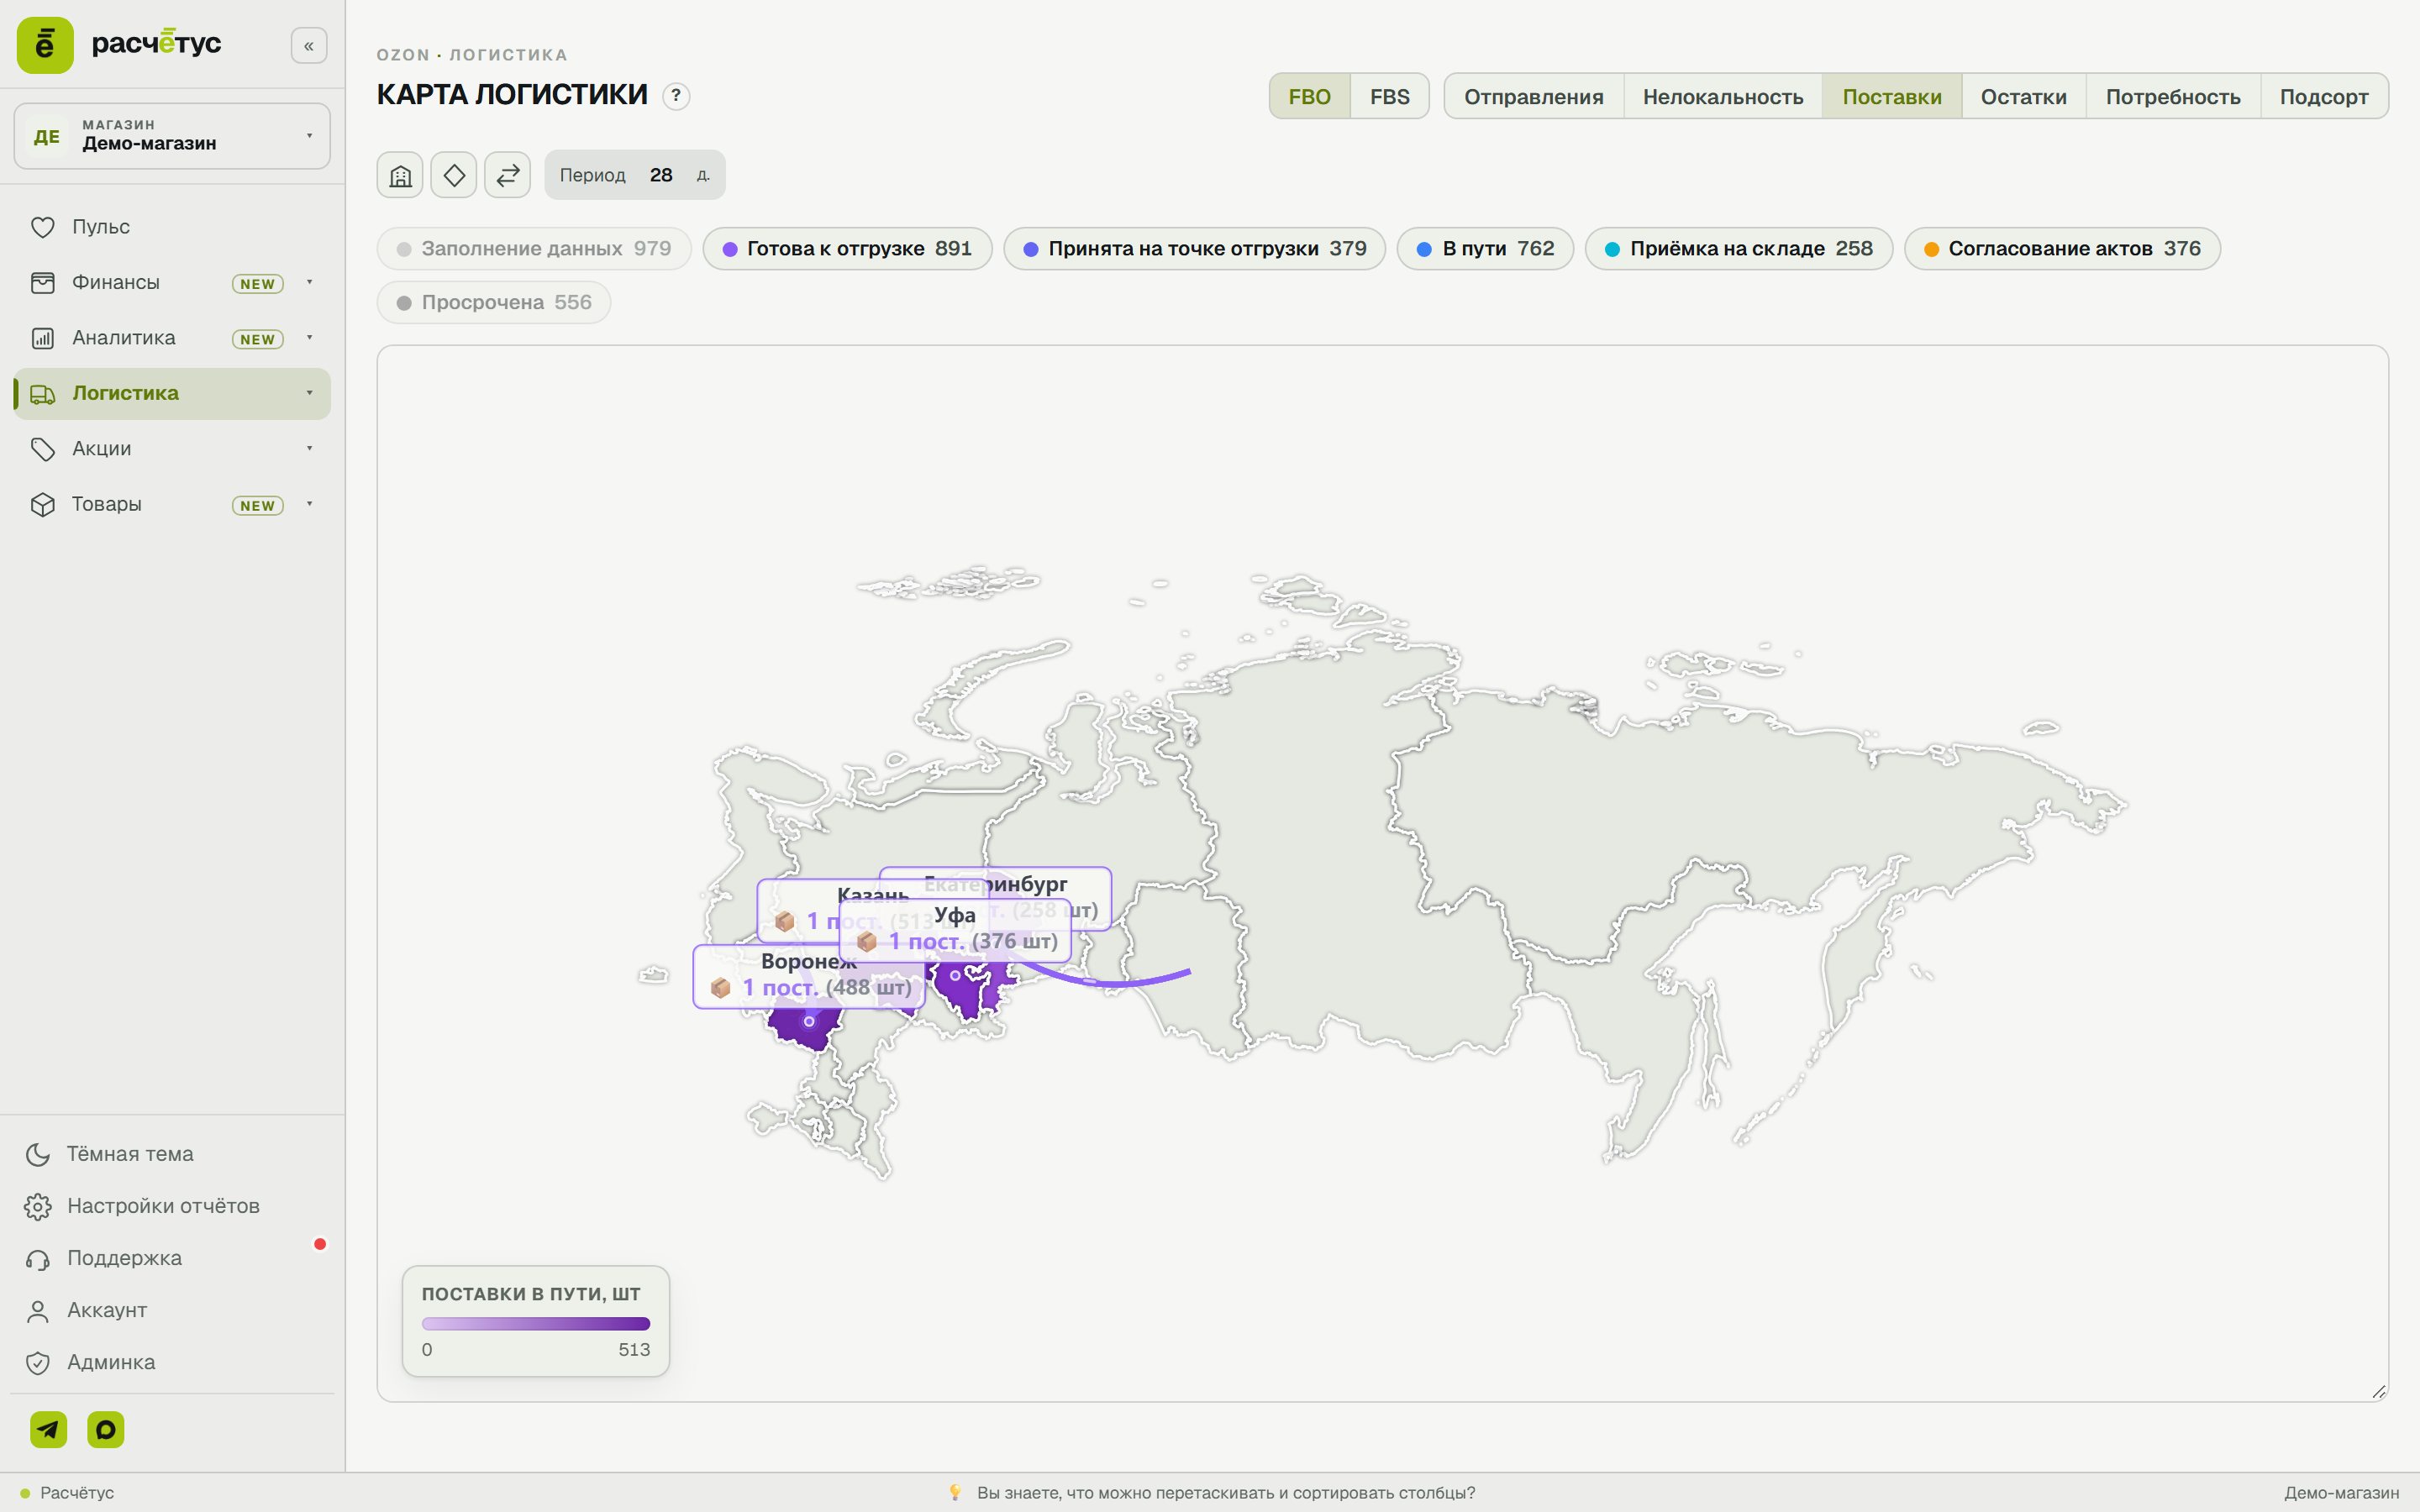Open the Демо-магазин store dropdown
The height and width of the screenshot is (1512, 2420).
tap(172, 136)
